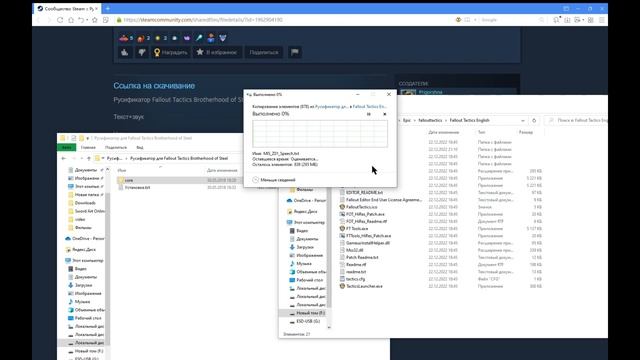Rate the Steam guide with thumbs up
The height and width of the screenshot is (360, 640).
(x=125, y=52)
